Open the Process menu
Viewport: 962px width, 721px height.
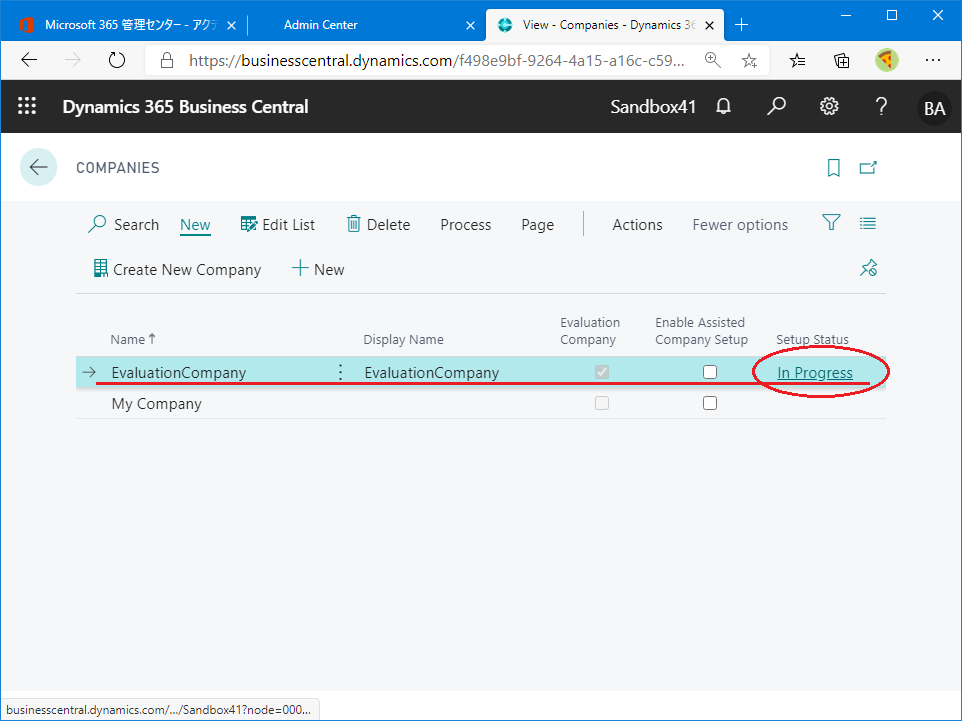(466, 225)
